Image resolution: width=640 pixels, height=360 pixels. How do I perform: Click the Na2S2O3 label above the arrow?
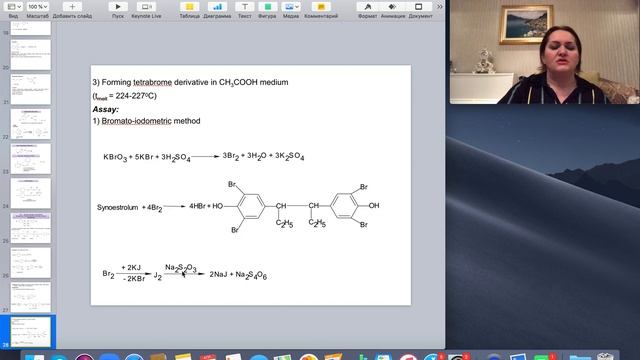click(180, 268)
